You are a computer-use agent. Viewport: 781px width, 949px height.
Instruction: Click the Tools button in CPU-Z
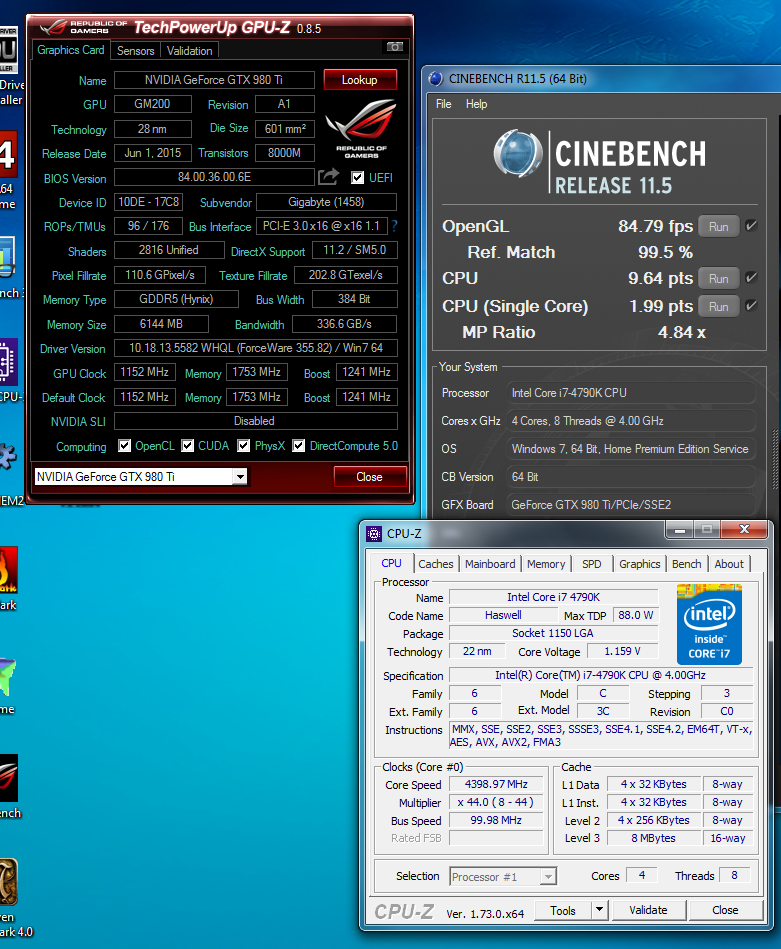point(563,910)
